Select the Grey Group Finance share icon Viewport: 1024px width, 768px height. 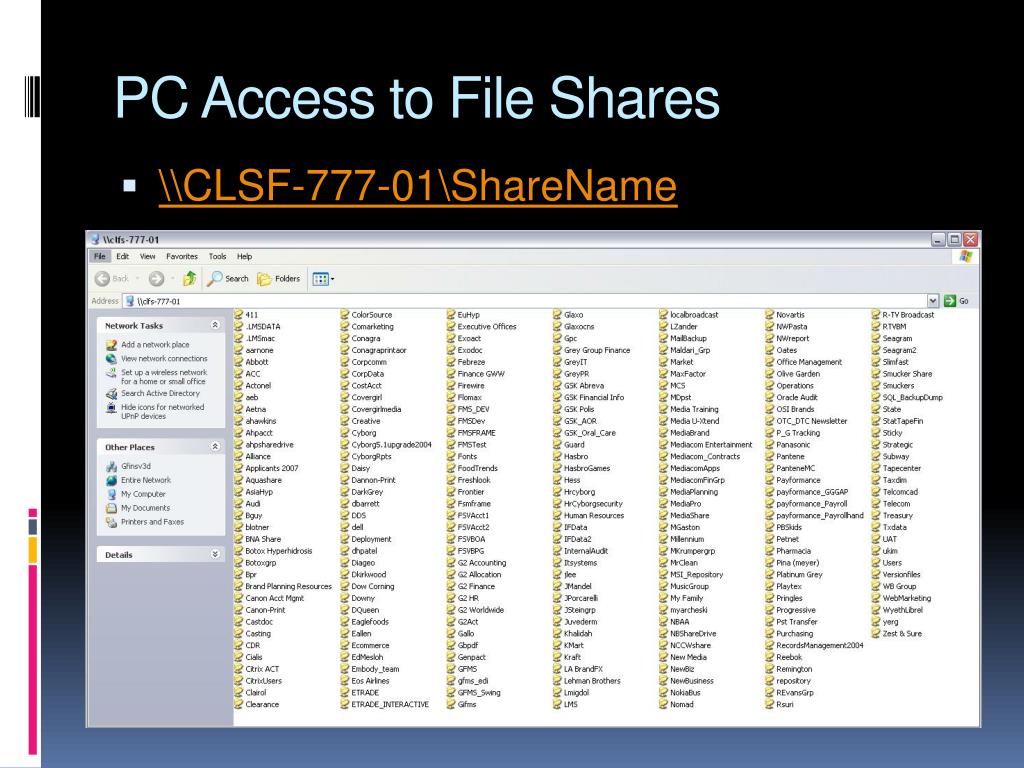pos(558,350)
